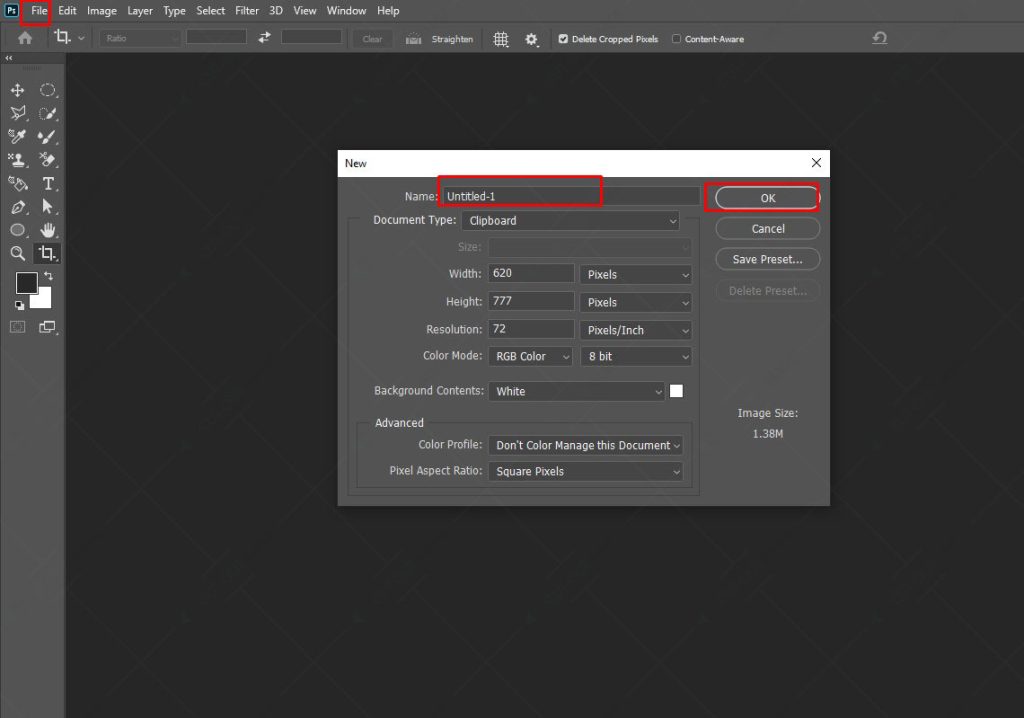
Task: Open the File menu
Action: (38, 11)
